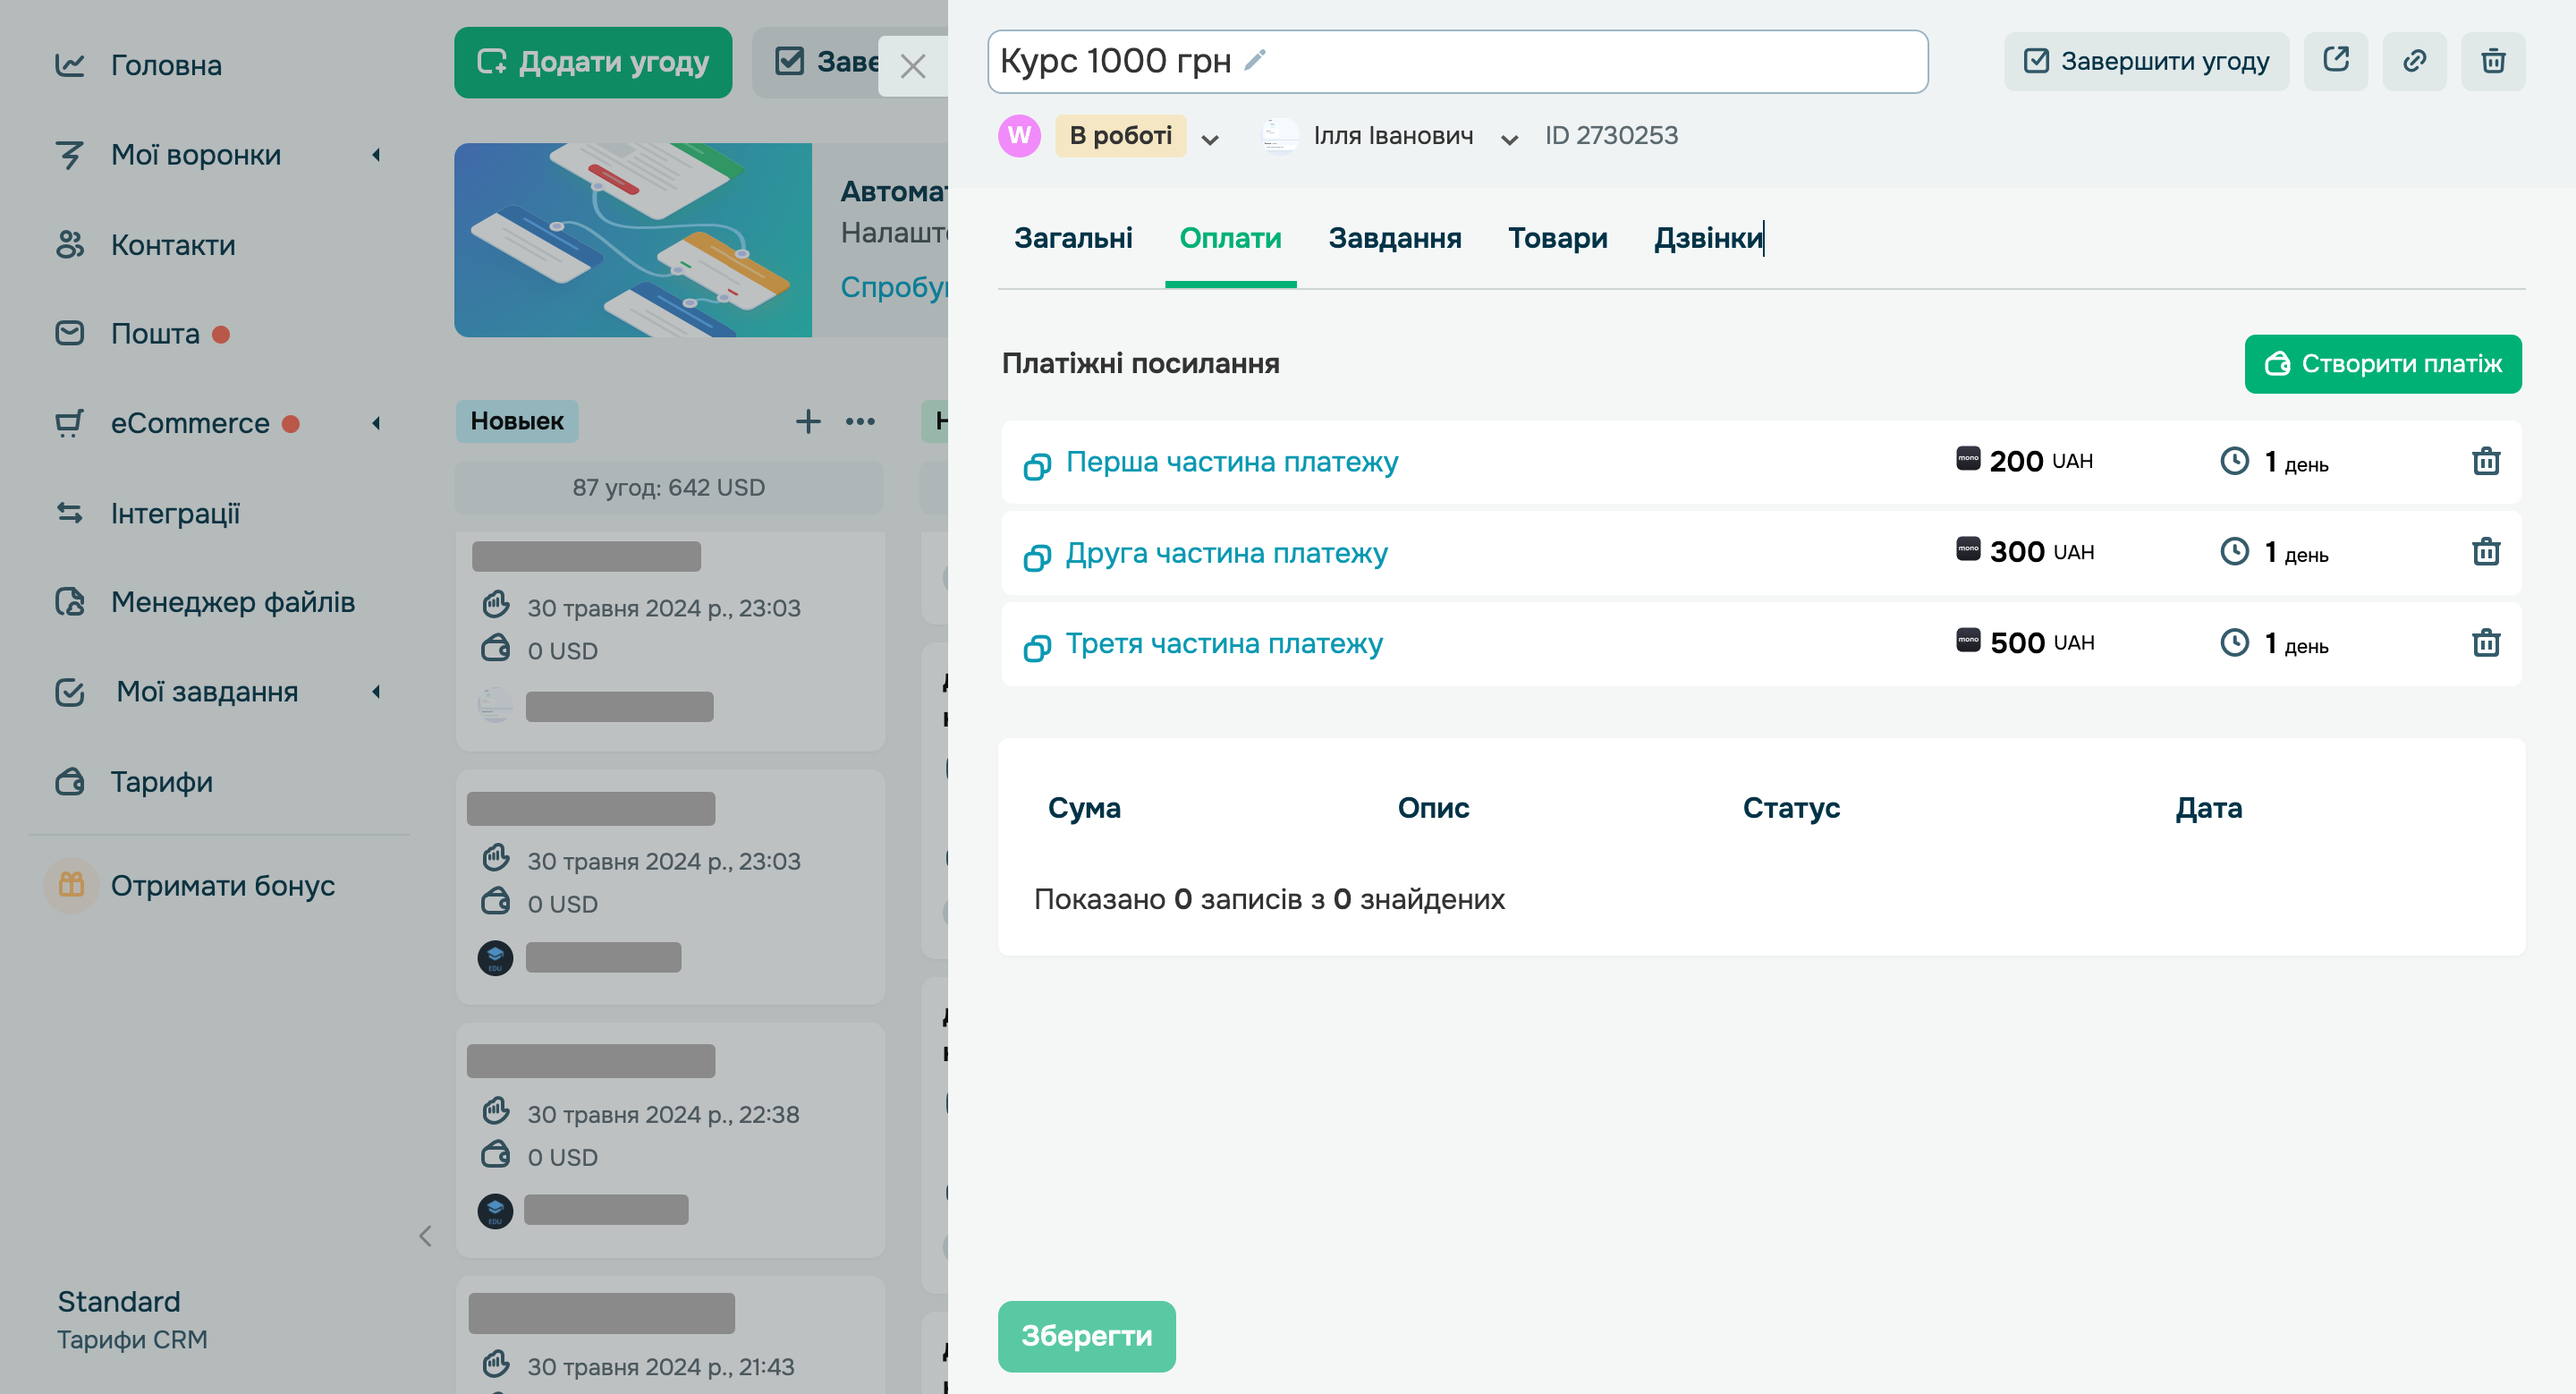Screen dimensions: 2576x1394
Task: Collapse the left sidebar chevron
Action: point(425,1237)
